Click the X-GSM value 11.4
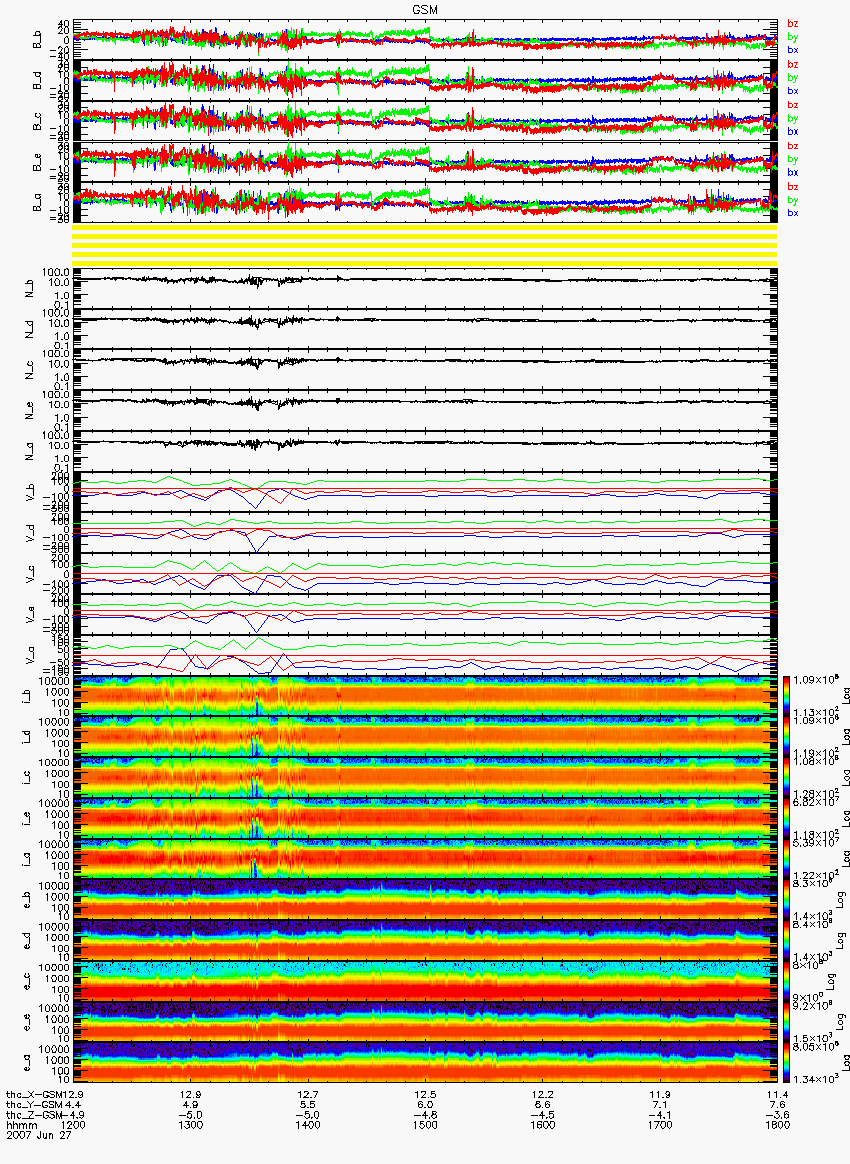Image resolution: width=850 pixels, height=1164 pixels. click(x=777, y=1095)
